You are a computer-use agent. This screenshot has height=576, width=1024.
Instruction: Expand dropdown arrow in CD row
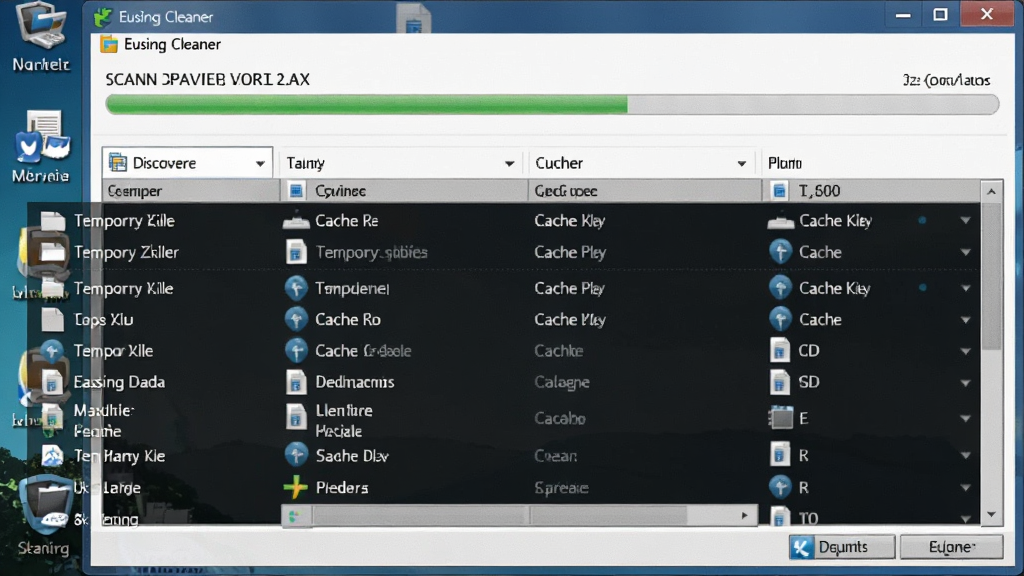click(965, 351)
